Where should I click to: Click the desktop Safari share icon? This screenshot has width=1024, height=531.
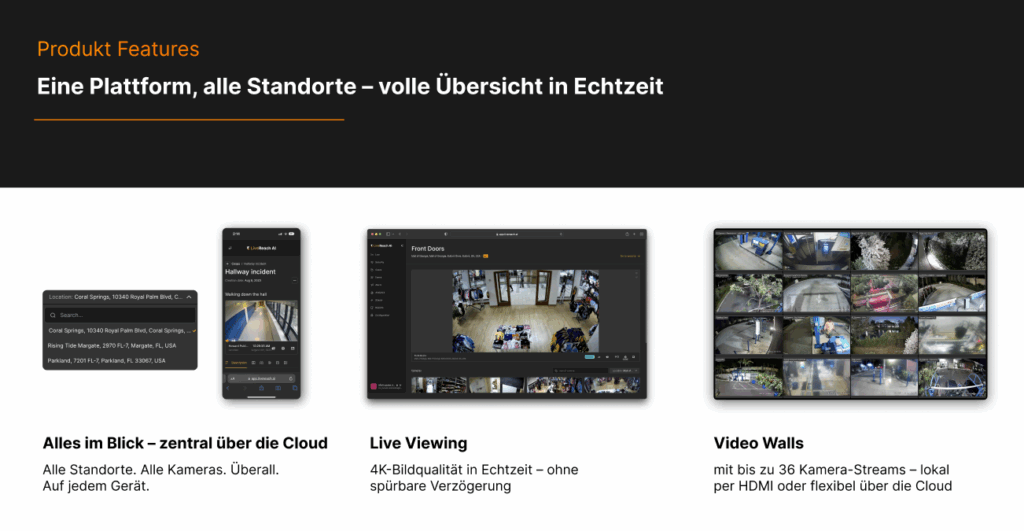click(x=627, y=234)
